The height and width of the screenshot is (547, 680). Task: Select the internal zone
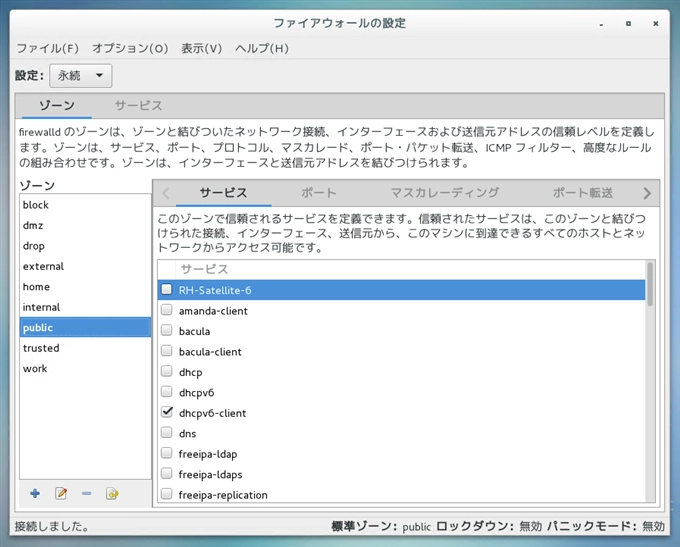[85, 307]
